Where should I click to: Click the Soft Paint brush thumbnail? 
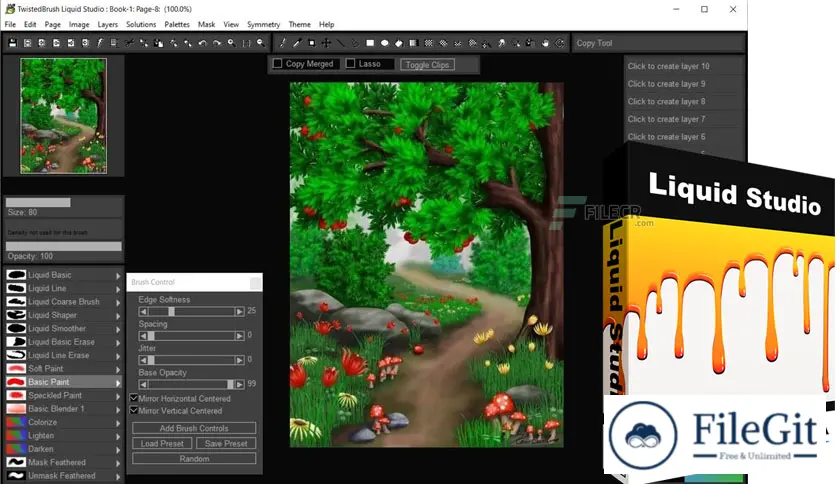click(x=16, y=369)
